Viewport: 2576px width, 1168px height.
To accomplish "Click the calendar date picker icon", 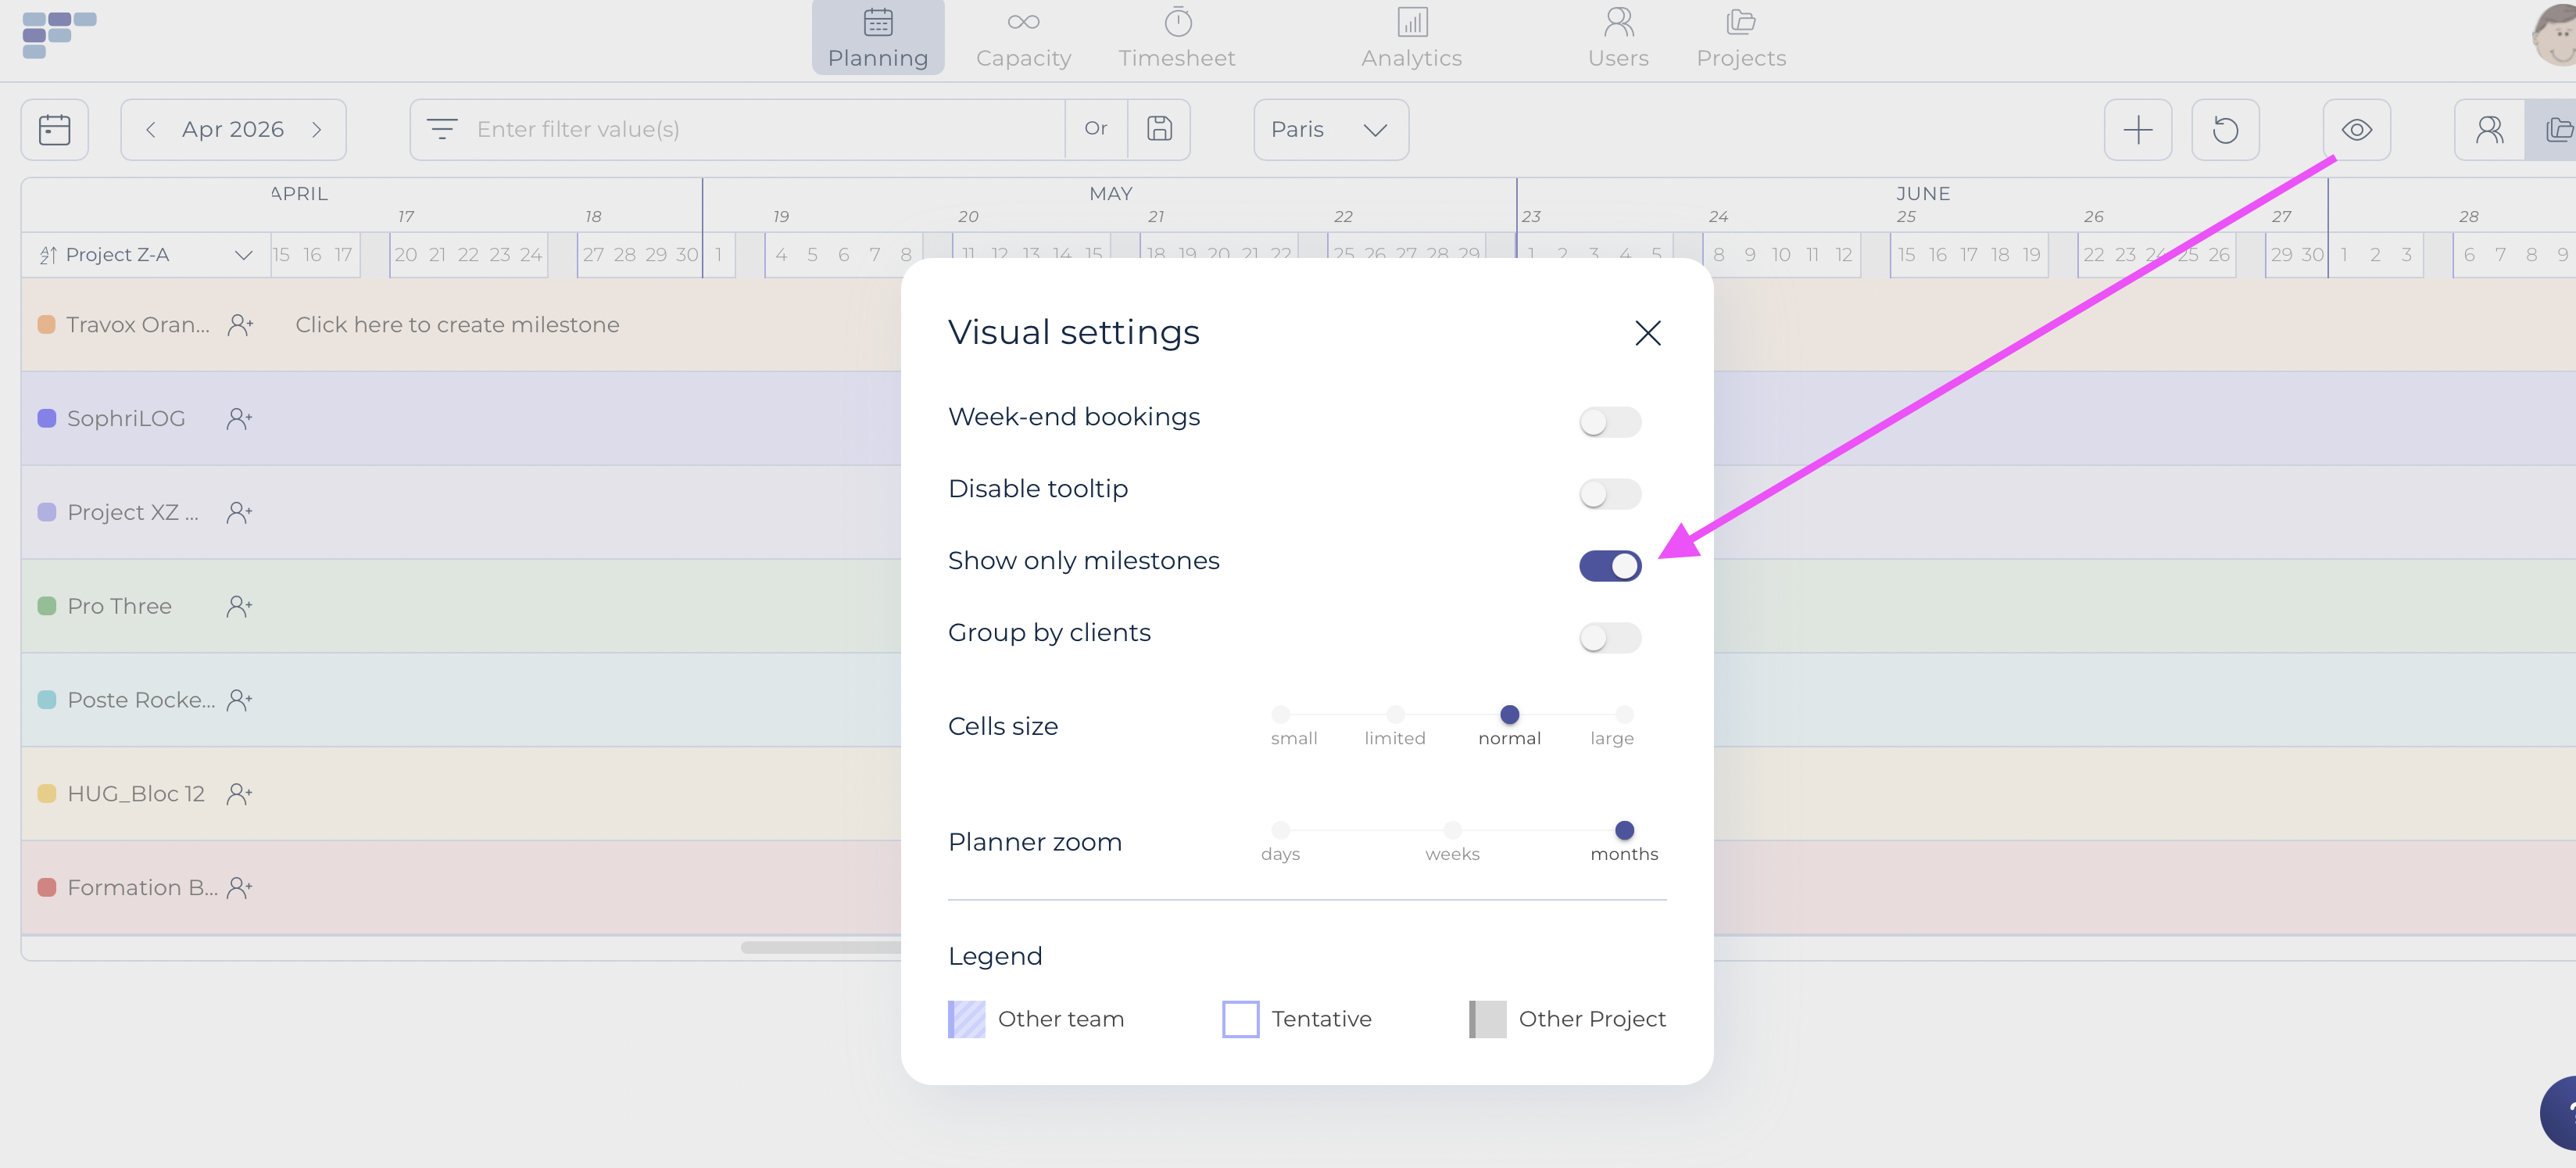I will (x=54, y=130).
